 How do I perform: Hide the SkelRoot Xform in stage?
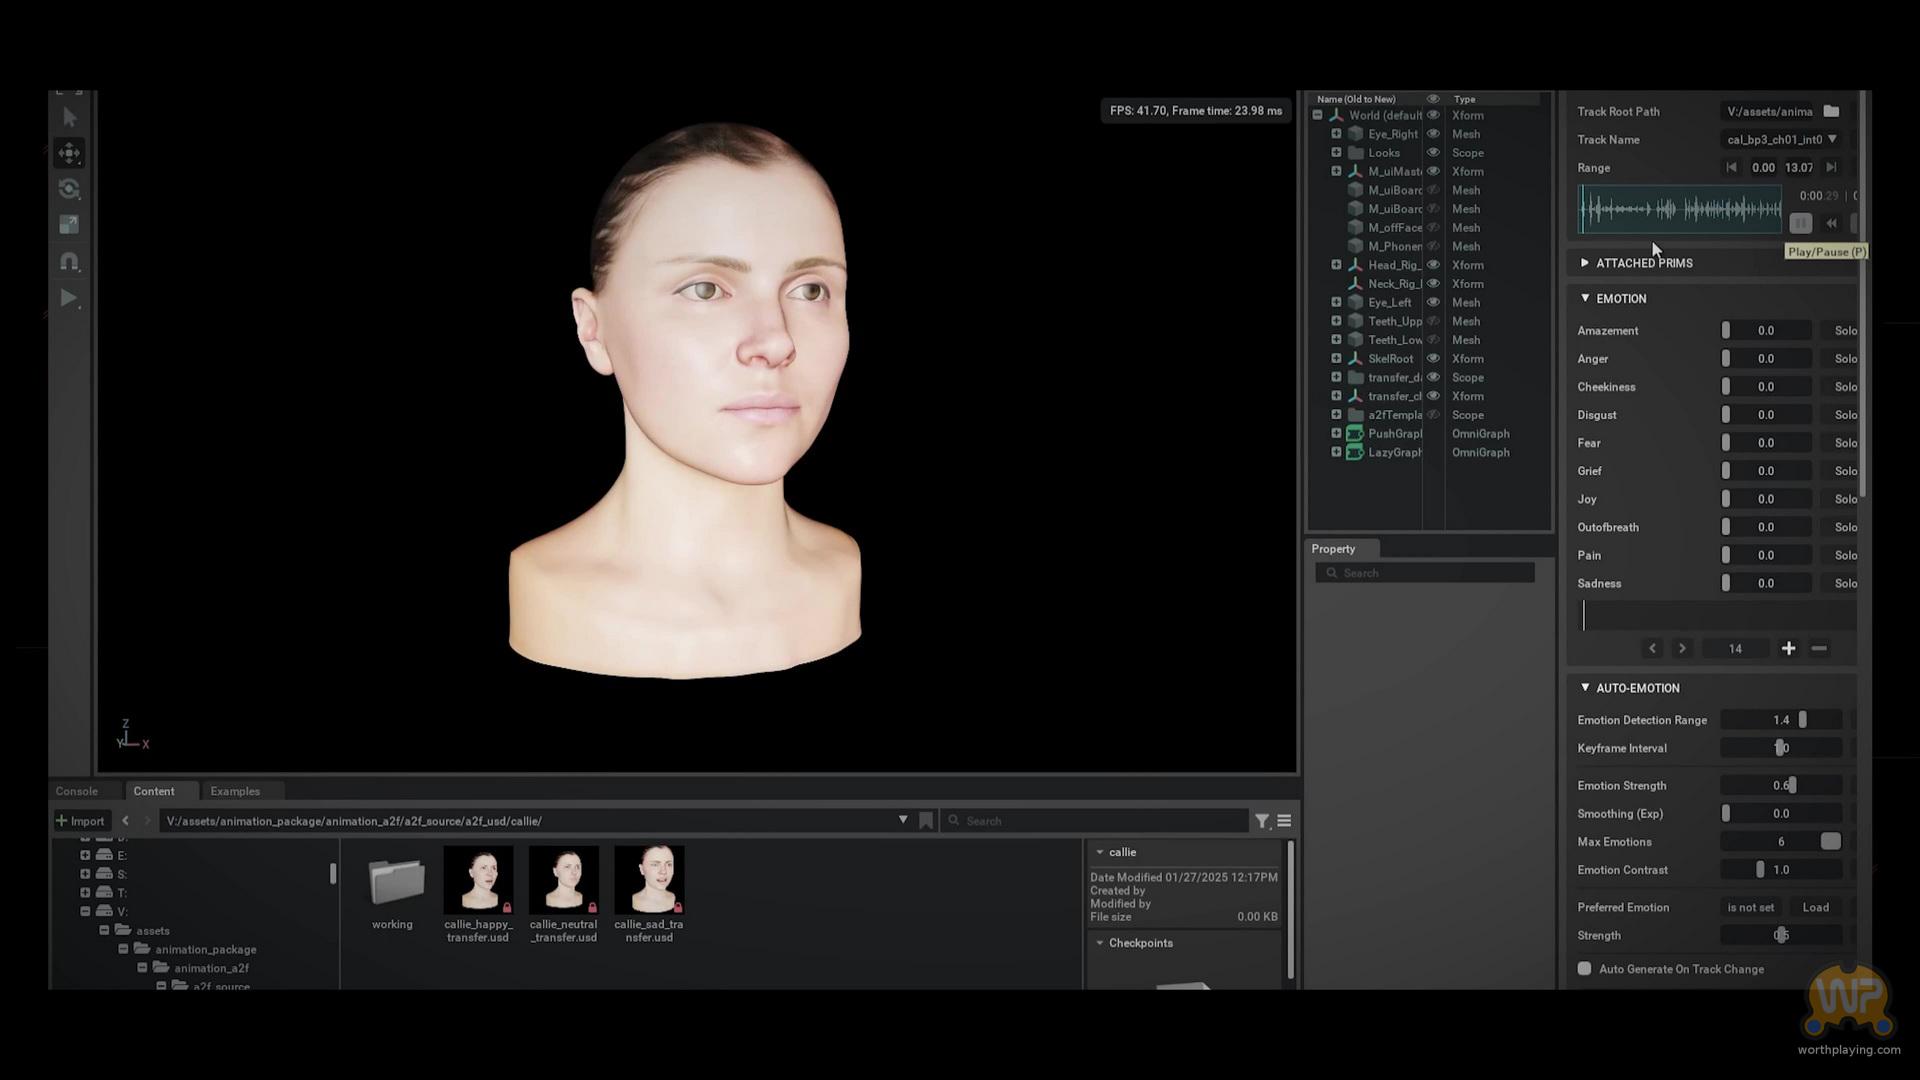click(x=1433, y=359)
